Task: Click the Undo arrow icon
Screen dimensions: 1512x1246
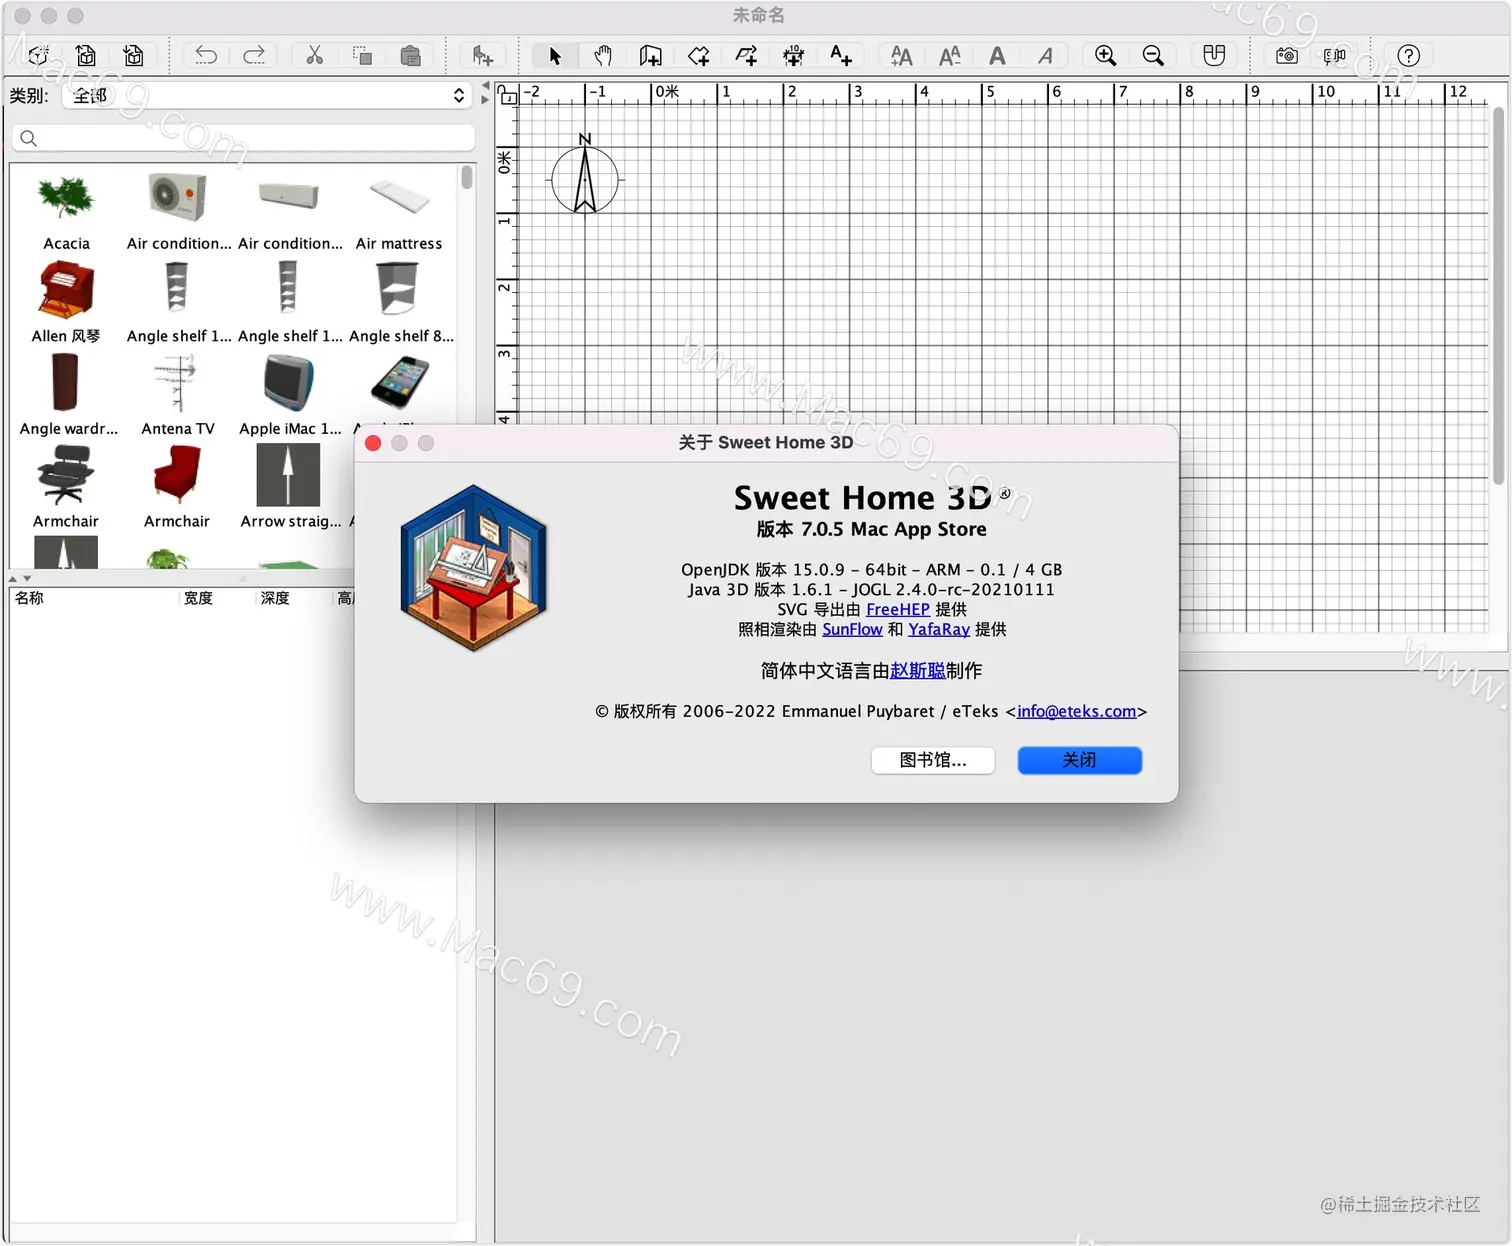Action: [206, 55]
